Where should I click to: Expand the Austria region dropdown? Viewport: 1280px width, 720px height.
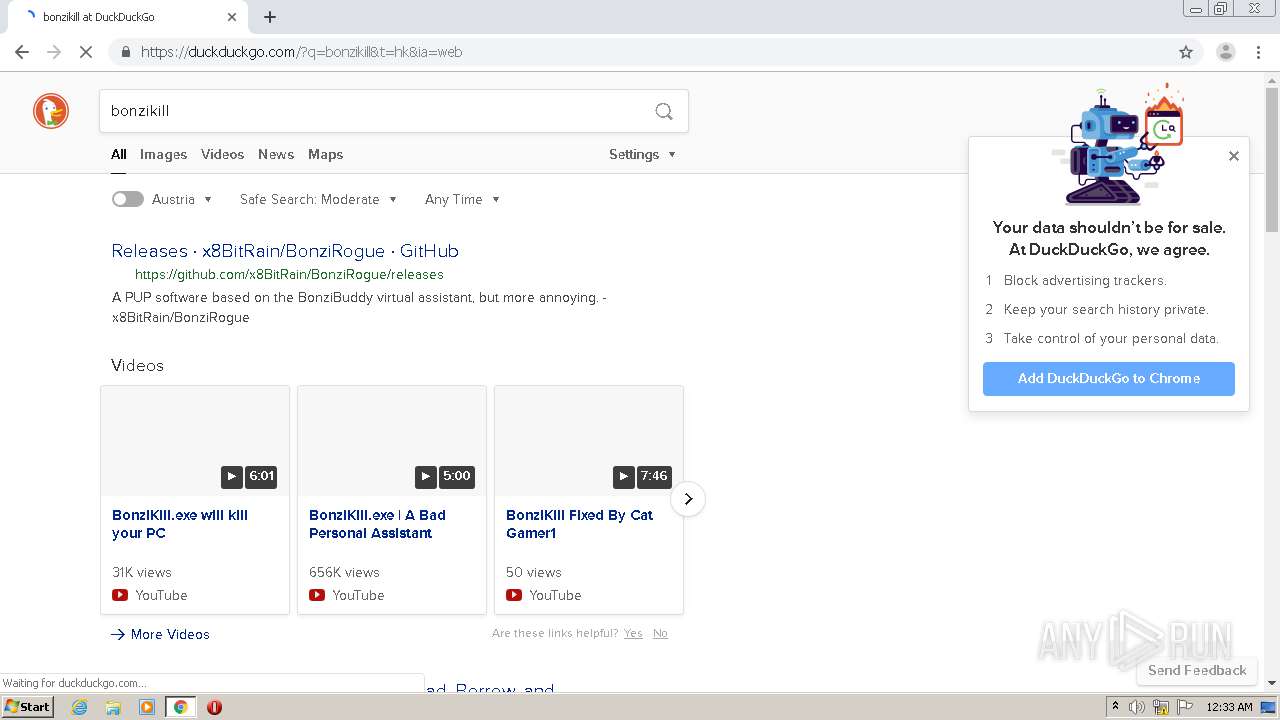coord(182,199)
